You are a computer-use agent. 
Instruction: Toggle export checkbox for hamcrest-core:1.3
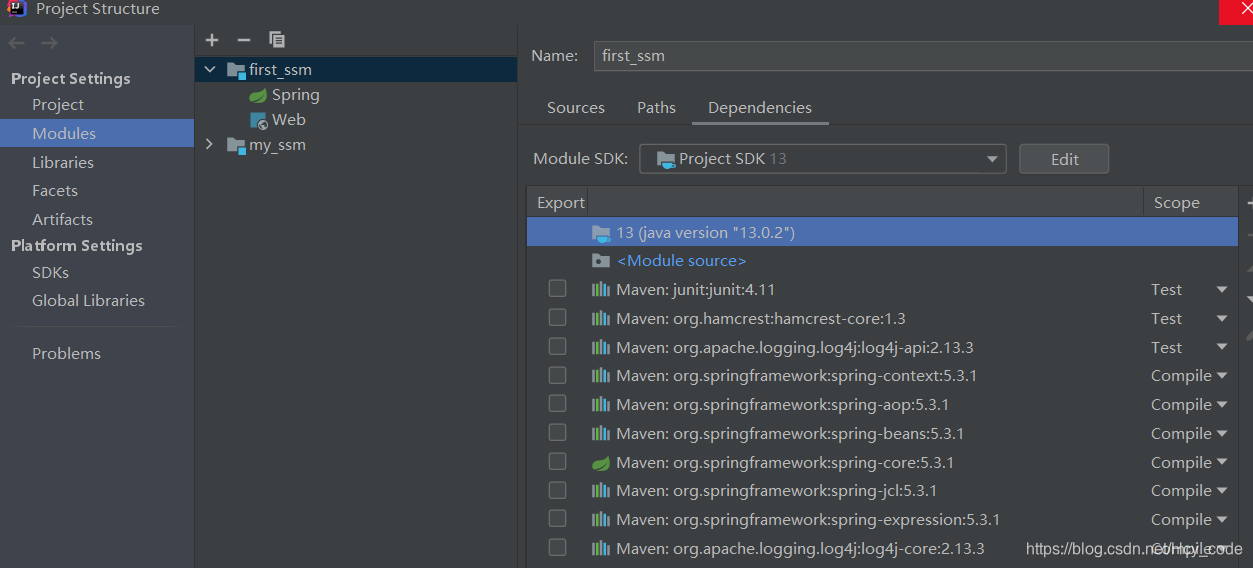coord(557,318)
